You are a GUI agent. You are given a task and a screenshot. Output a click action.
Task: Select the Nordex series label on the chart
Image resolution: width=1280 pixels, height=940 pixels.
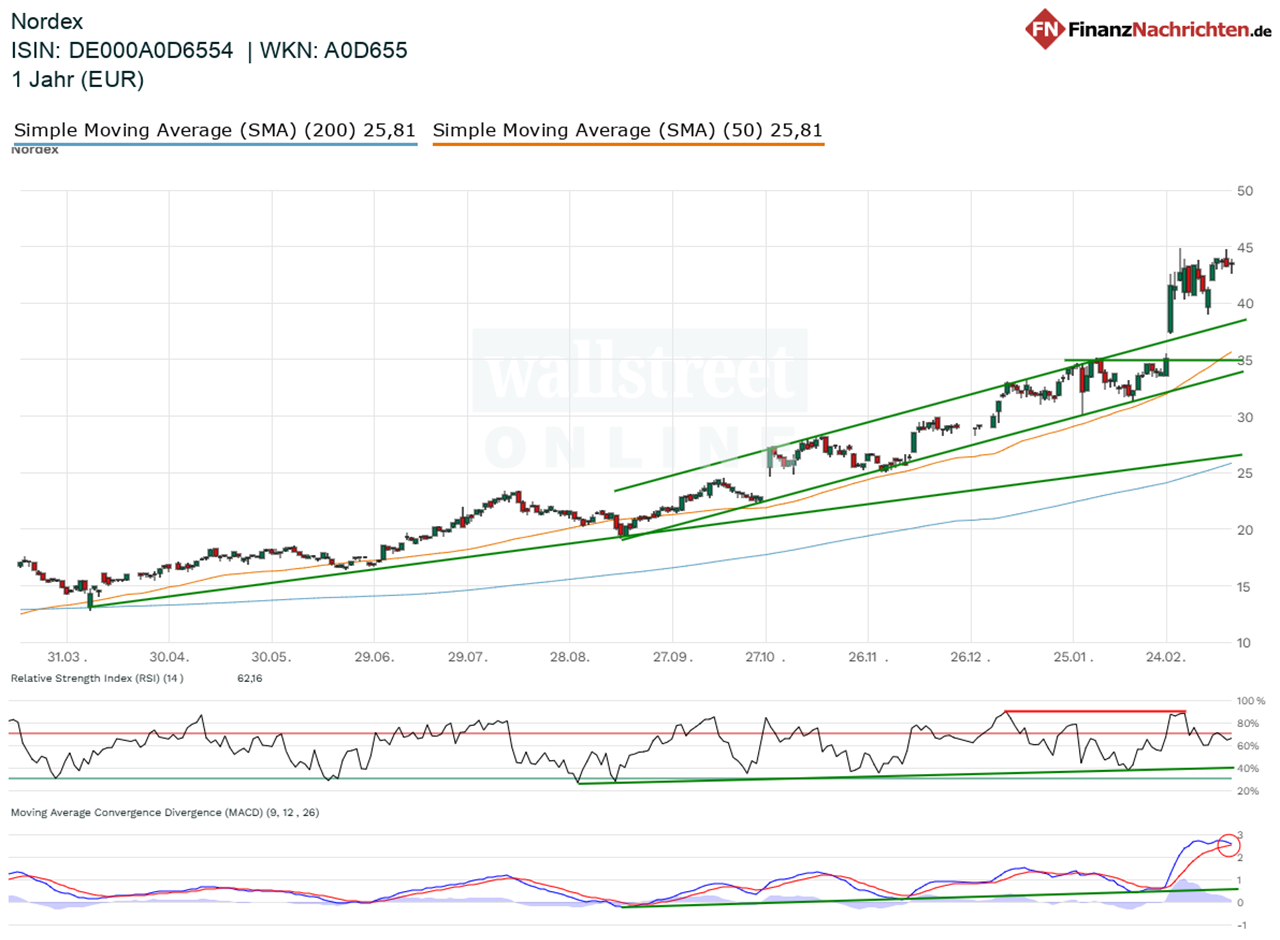point(35,150)
